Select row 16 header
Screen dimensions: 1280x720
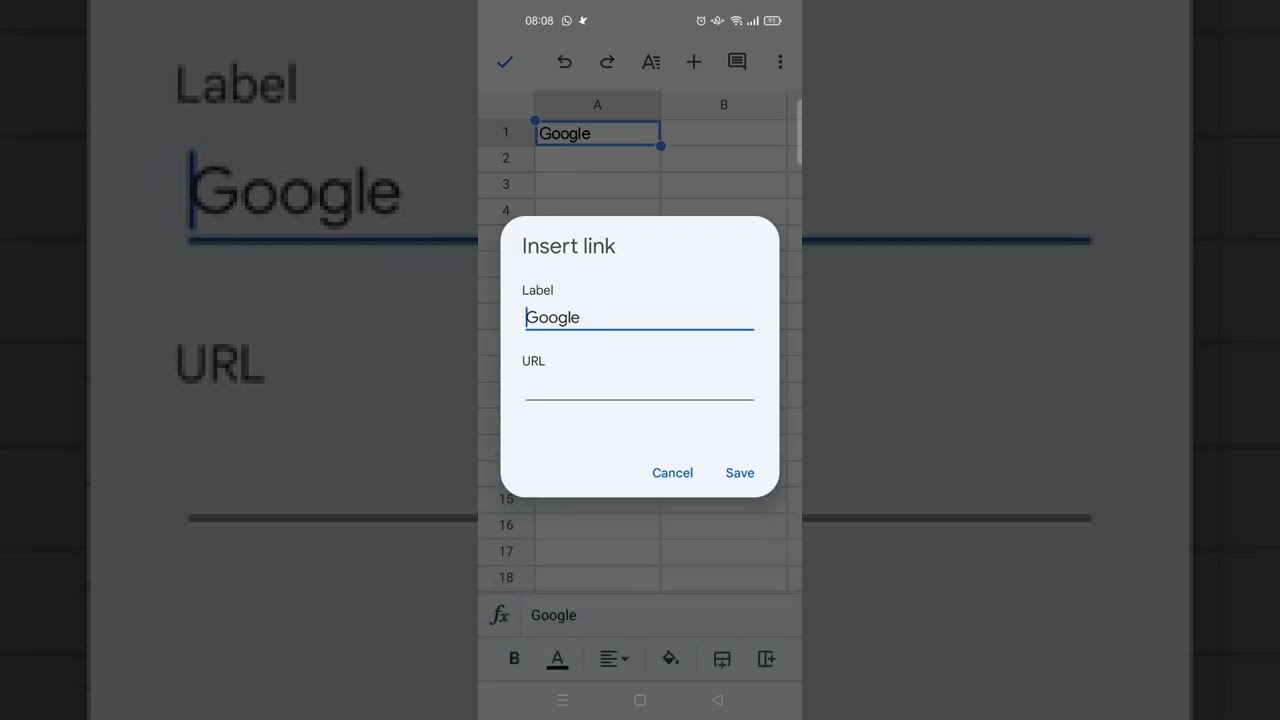click(506, 525)
